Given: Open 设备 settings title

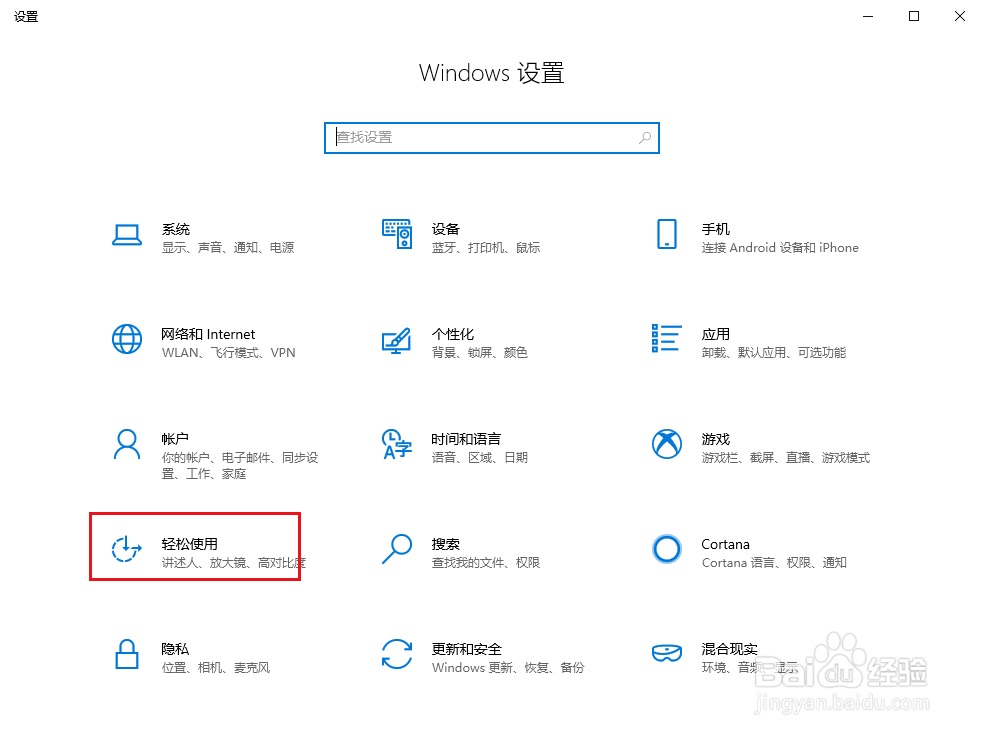Looking at the screenshot, I should 446,229.
